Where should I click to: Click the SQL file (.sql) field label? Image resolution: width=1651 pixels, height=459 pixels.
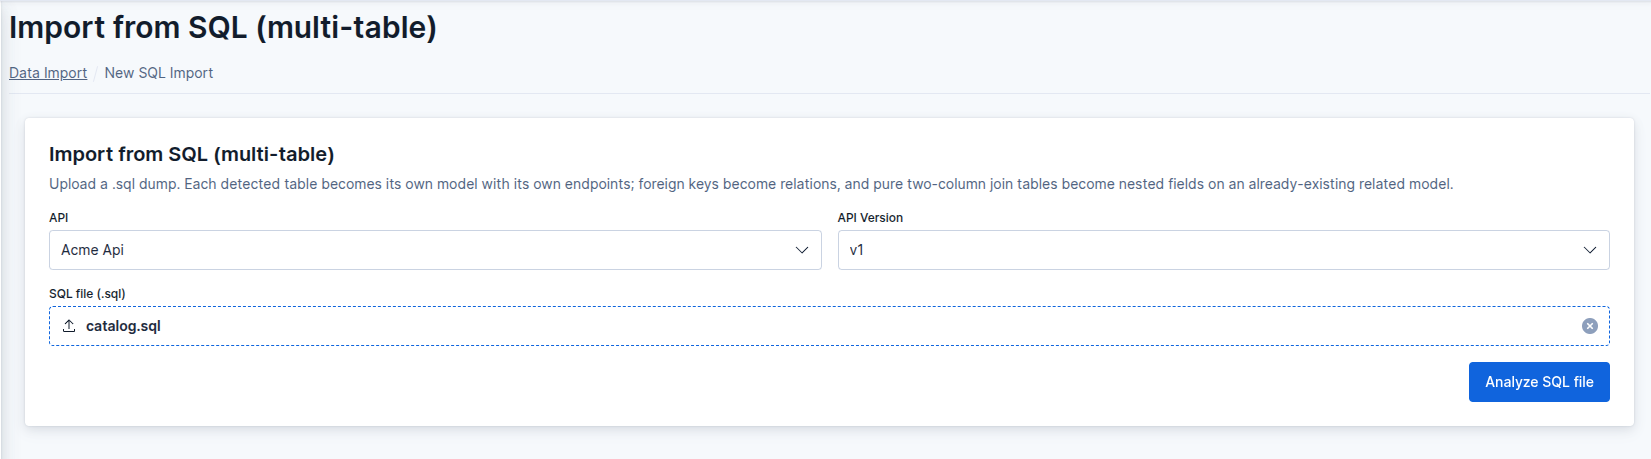[87, 294]
